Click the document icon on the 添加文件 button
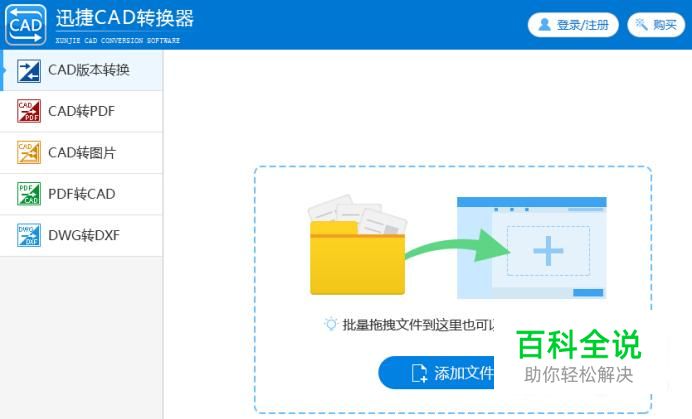Screen dimensions: 692x419 click(419, 373)
